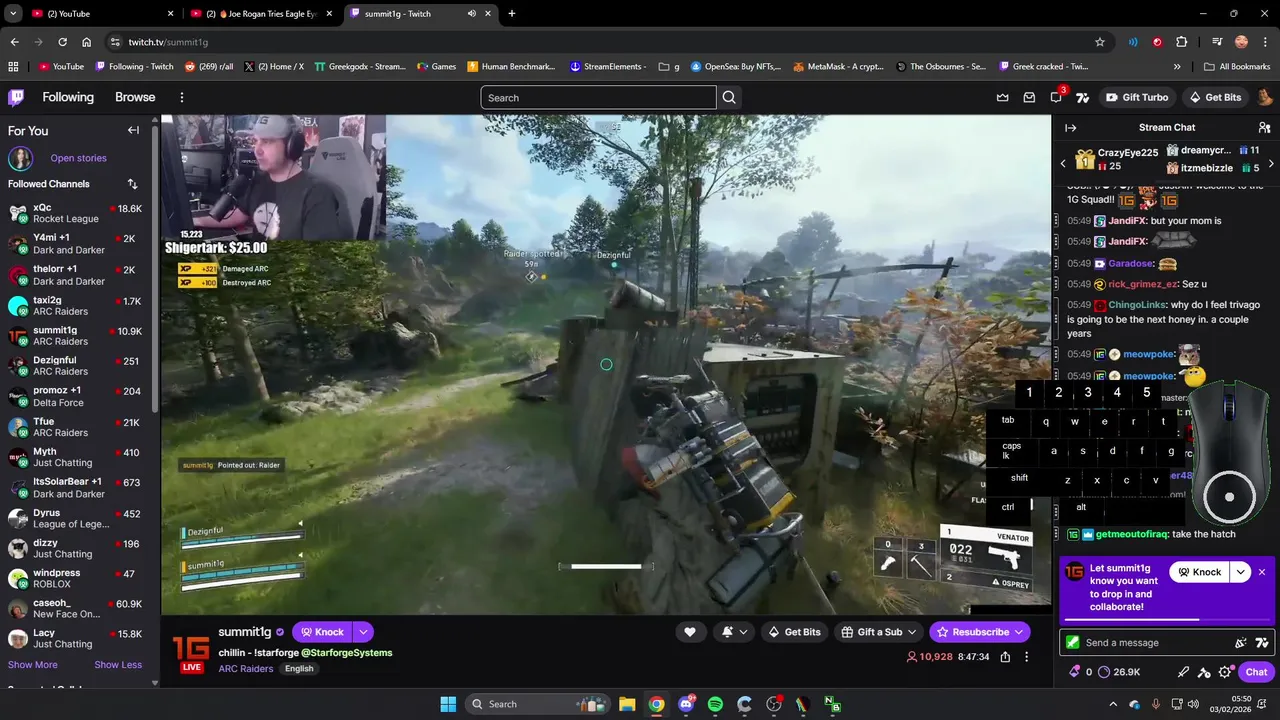Viewport: 1280px width, 720px height.
Task: Open the Browse menu item
Action: pos(135,97)
